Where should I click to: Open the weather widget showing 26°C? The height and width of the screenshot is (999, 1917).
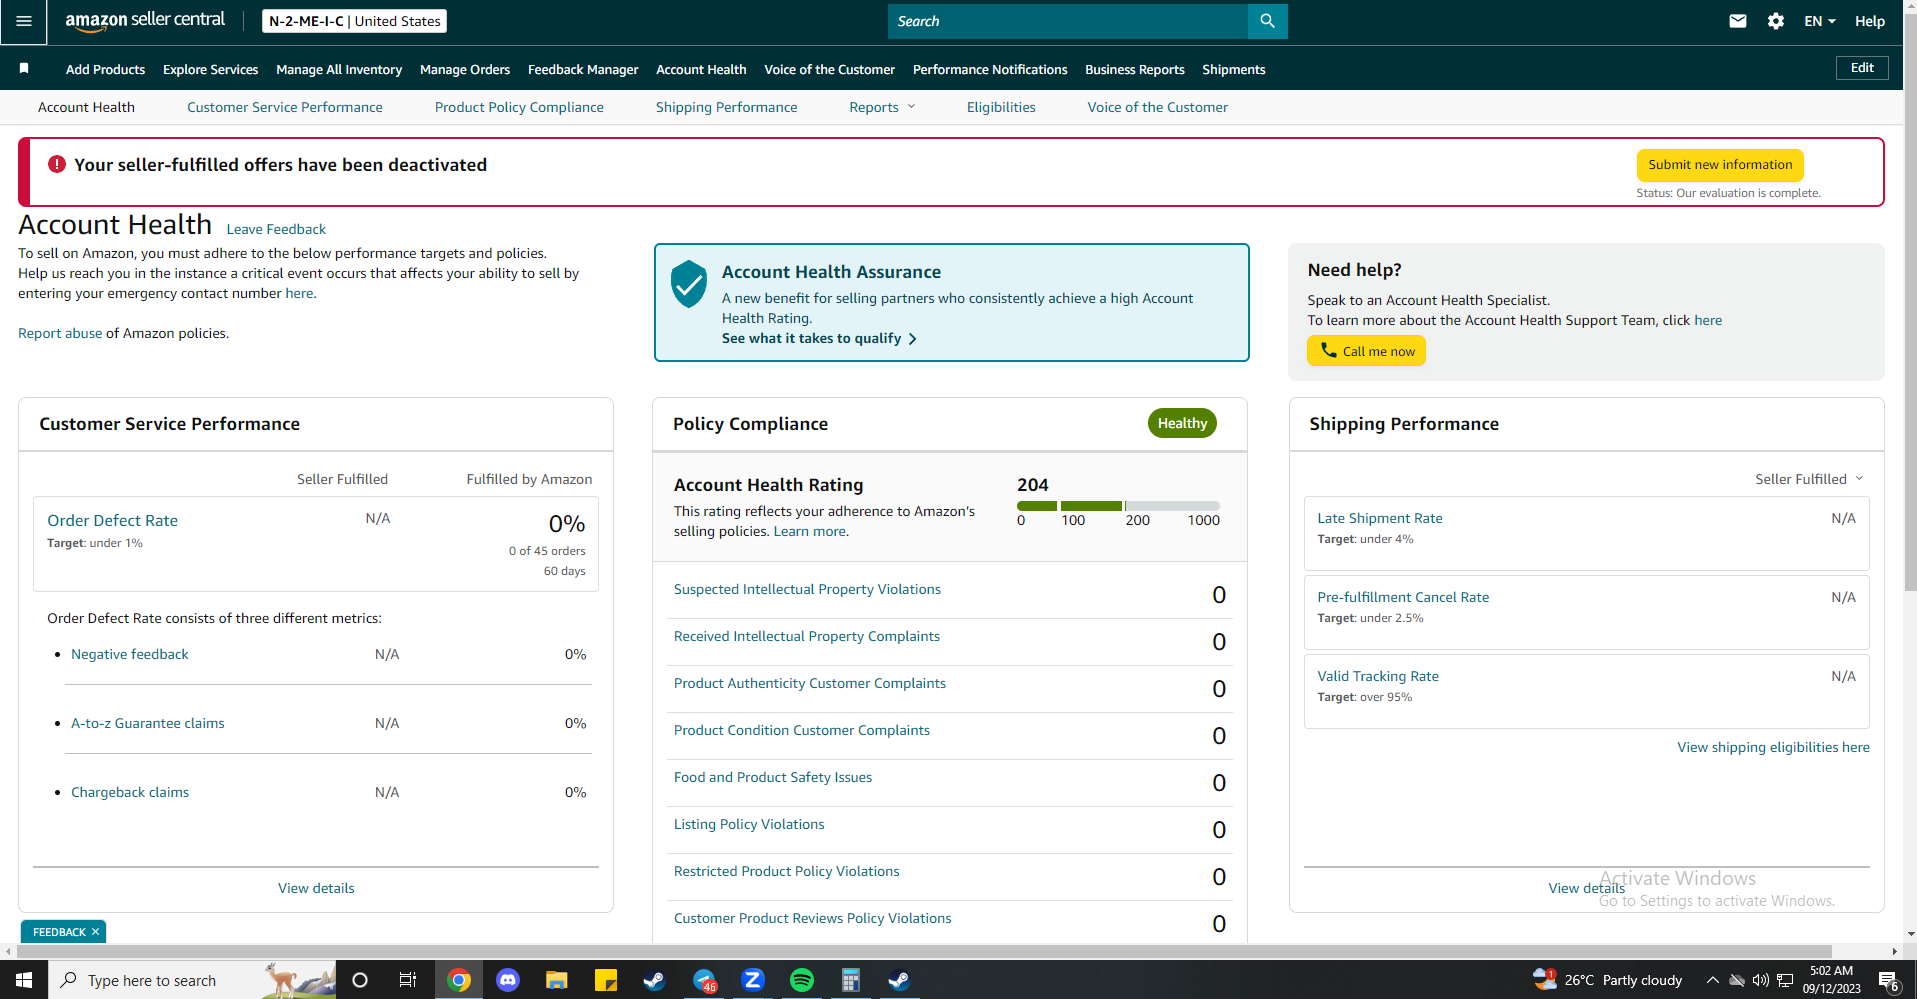tap(1608, 980)
